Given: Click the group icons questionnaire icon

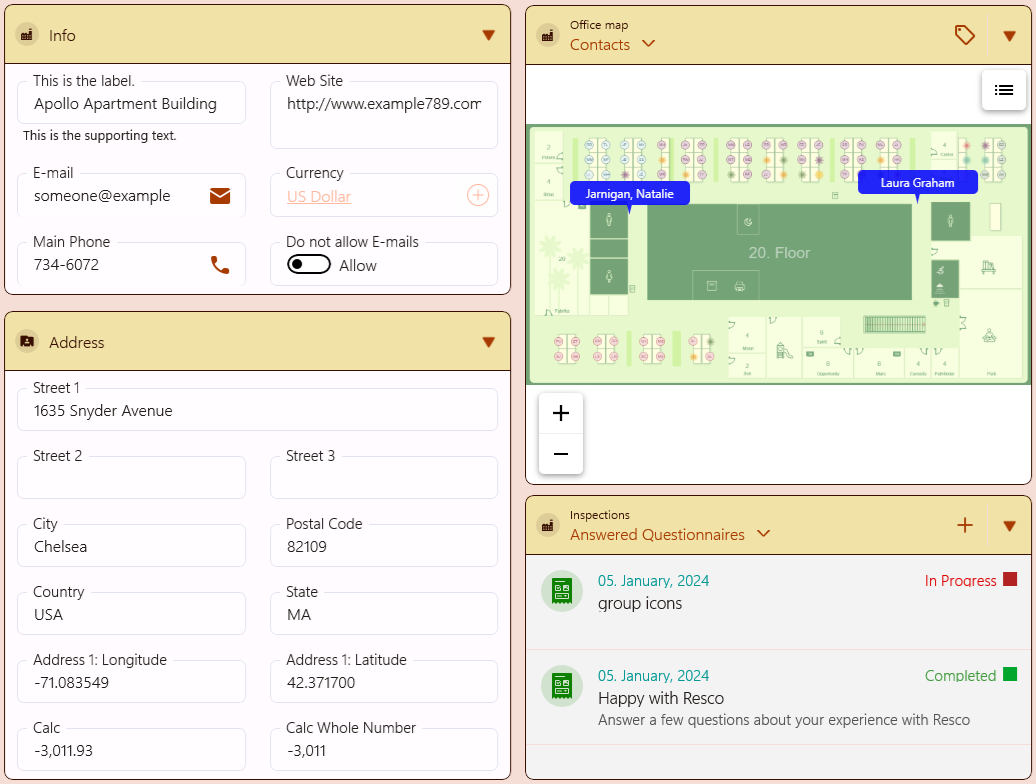Looking at the screenshot, I should pyautogui.click(x=562, y=590).
